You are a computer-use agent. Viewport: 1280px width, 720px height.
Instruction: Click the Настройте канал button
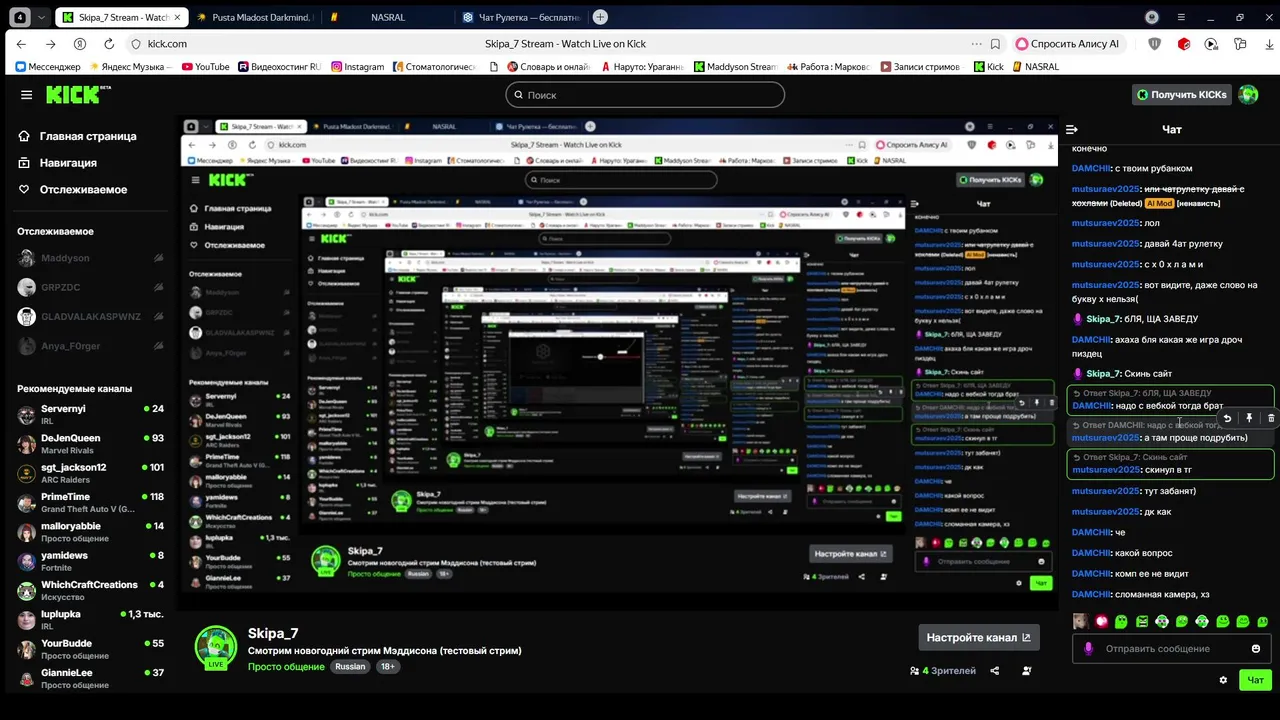979,637
